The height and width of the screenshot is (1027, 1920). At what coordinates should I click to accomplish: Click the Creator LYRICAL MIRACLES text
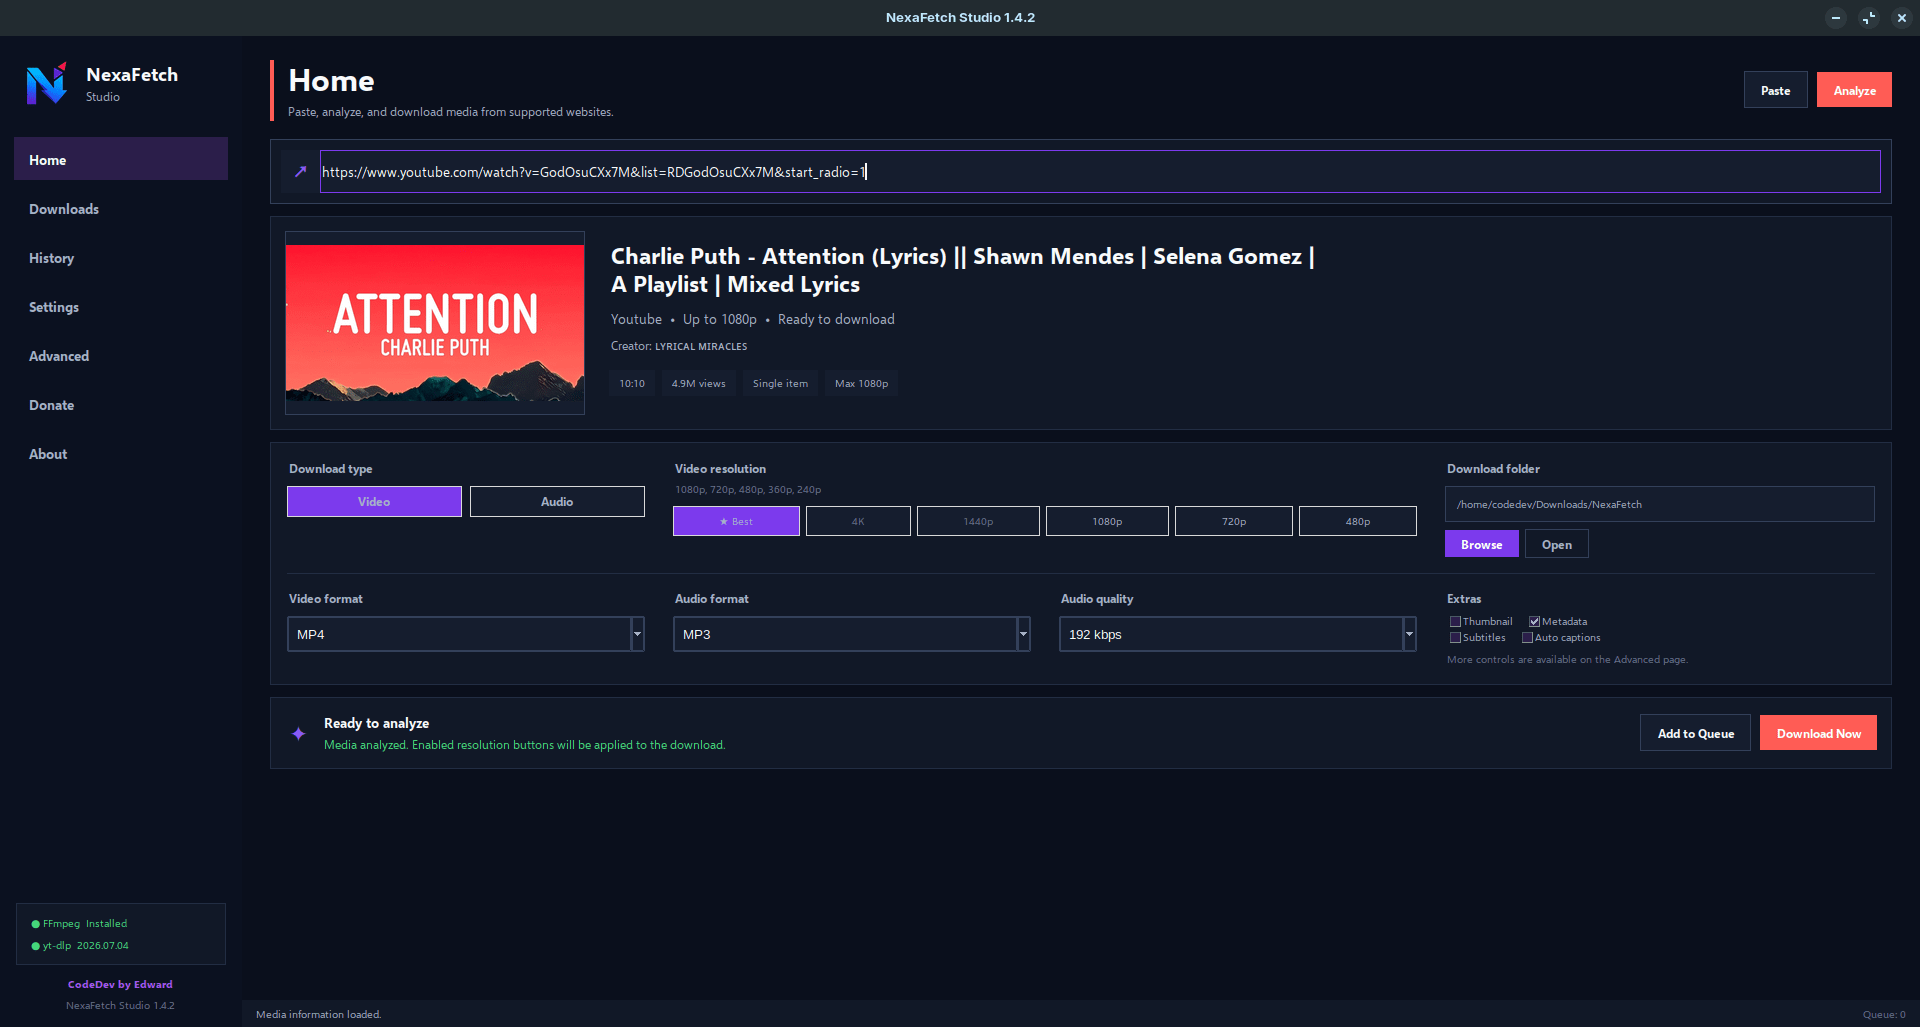click(x=679, y=346)
